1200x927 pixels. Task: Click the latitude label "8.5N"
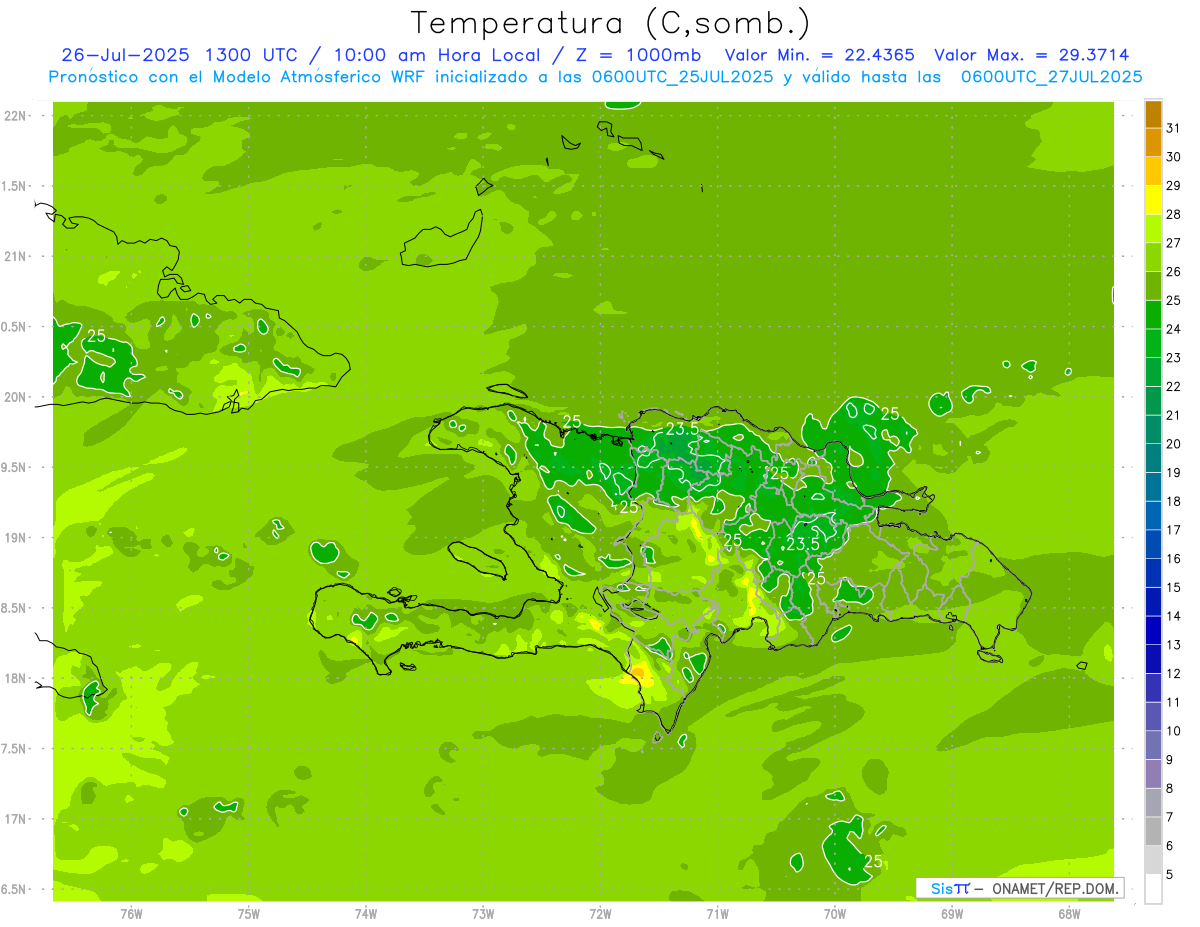[13, 608]
